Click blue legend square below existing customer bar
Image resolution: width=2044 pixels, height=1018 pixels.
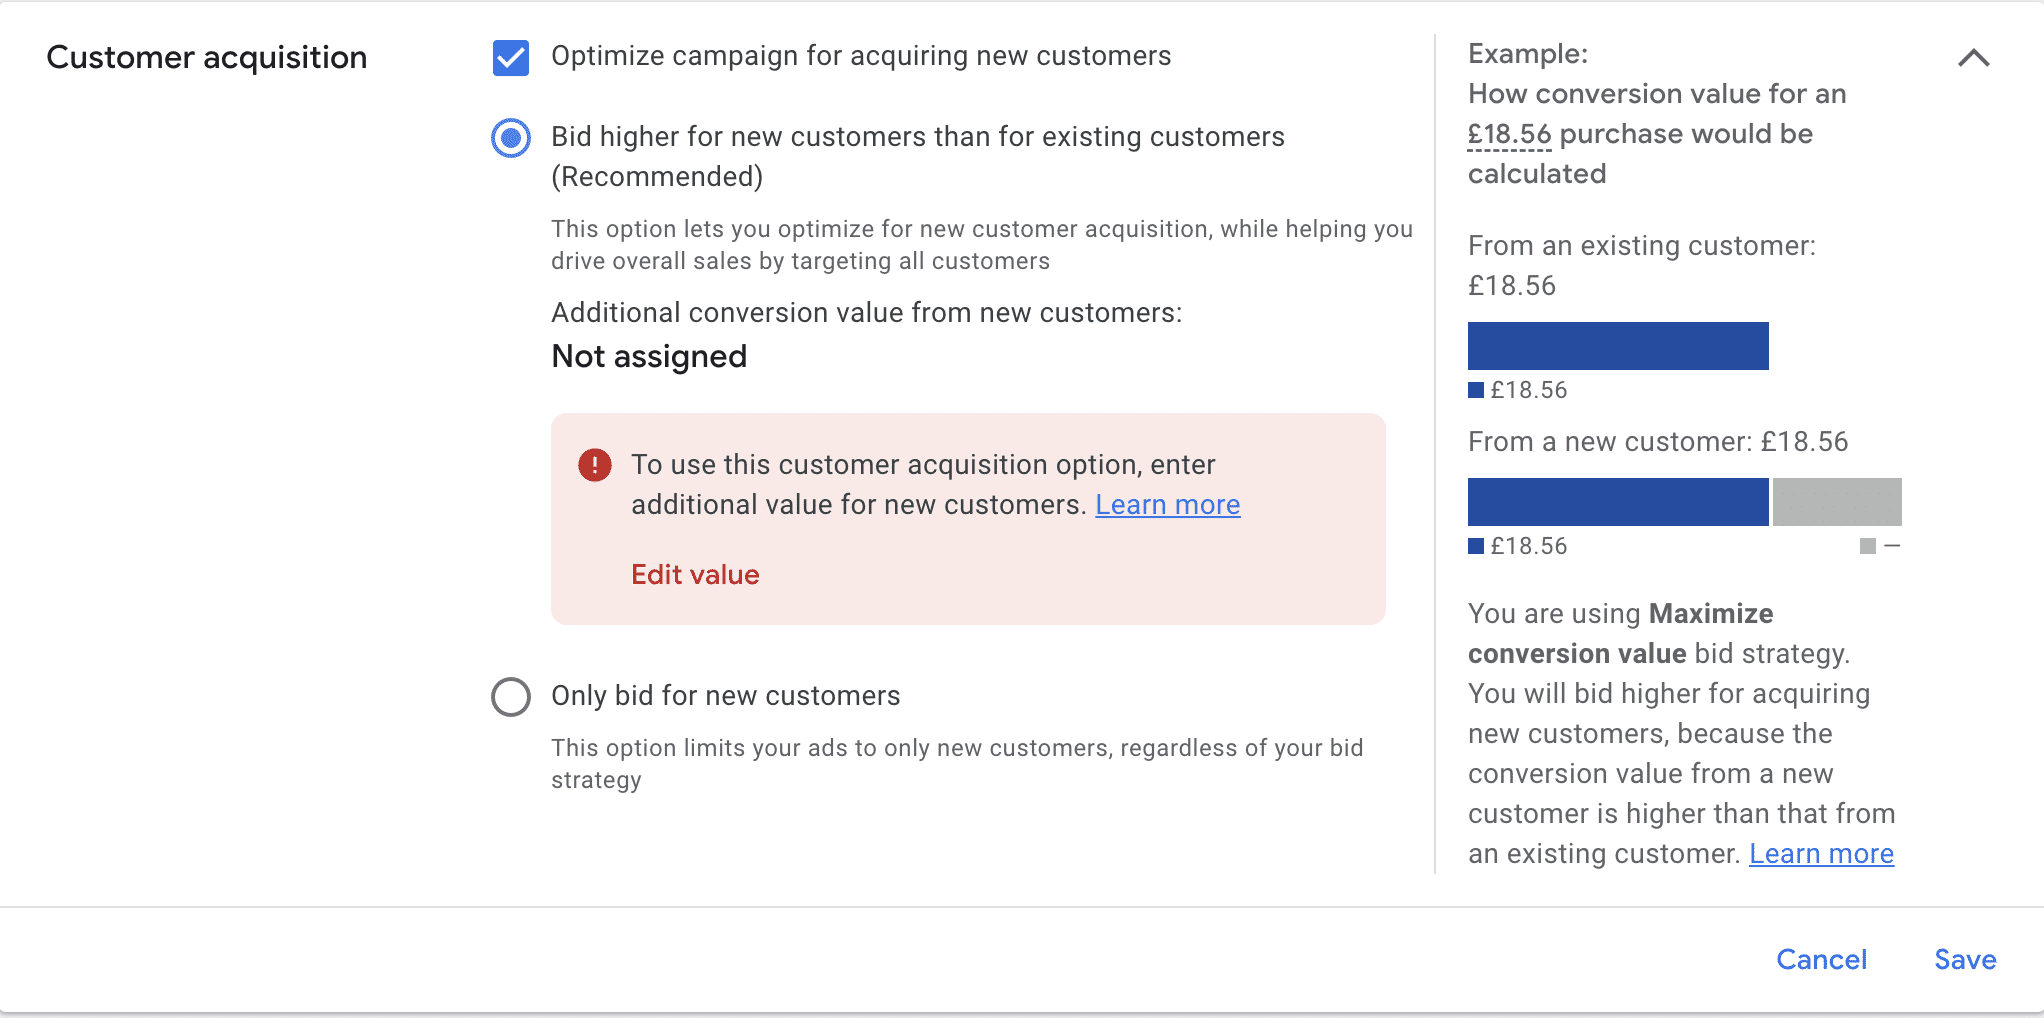coord(1476,390)
